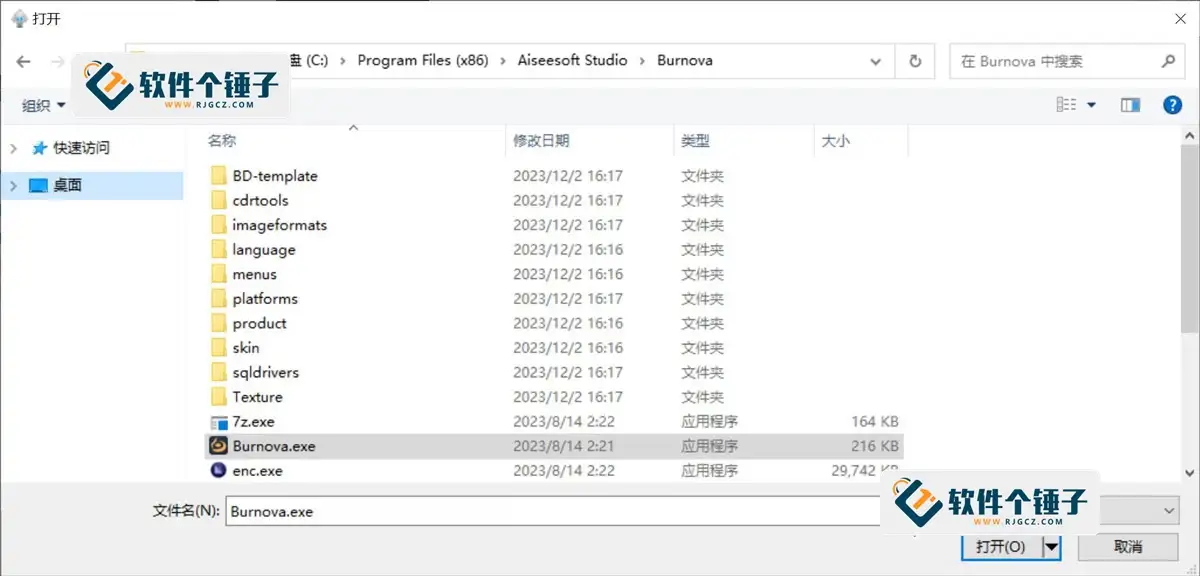The width and height of the screenshot is (1200, 576).
Task: Click the cdrtools folder name
Action: coord(260,200)
